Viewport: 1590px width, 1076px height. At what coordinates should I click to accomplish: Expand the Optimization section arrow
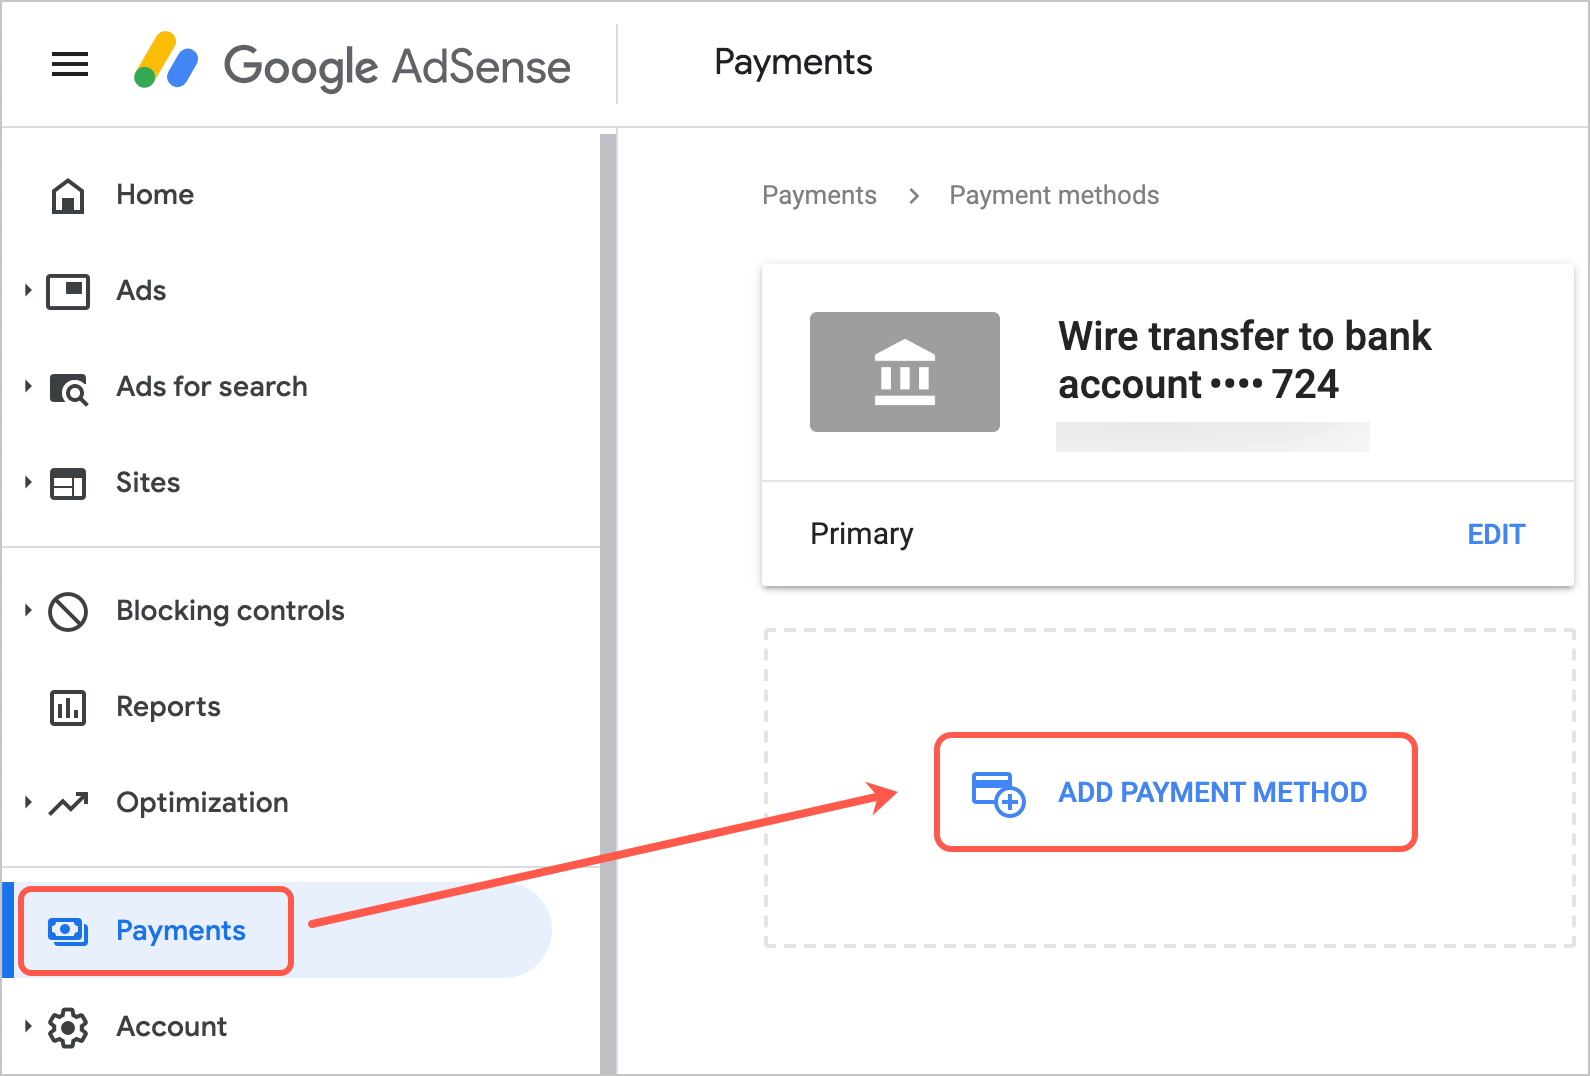tap(28, 803)
